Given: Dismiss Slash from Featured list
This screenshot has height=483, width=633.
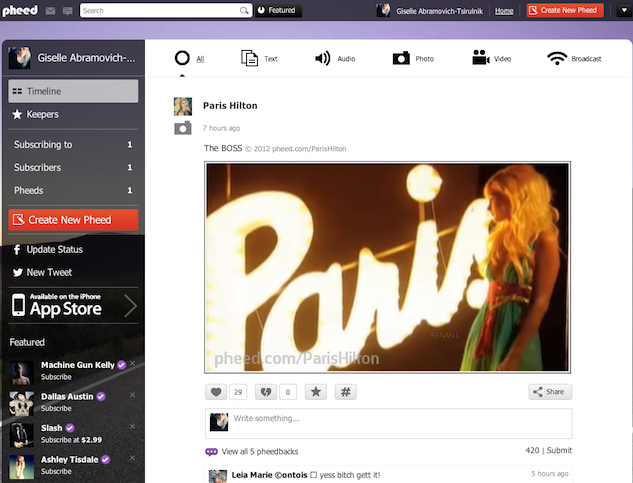Looking at the screenshot, I should pyautogui.click(x=133, y=427).
